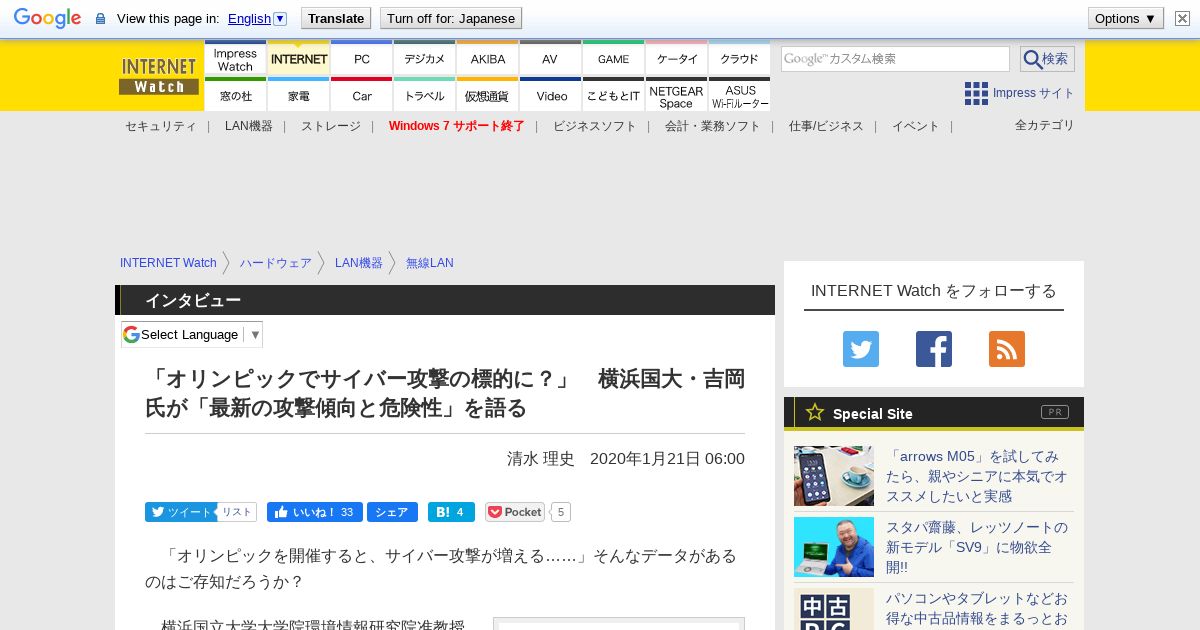Open the NETGEAR Space tab
The width and height of the screenshot is (1200, 630).
click(677, 95)
